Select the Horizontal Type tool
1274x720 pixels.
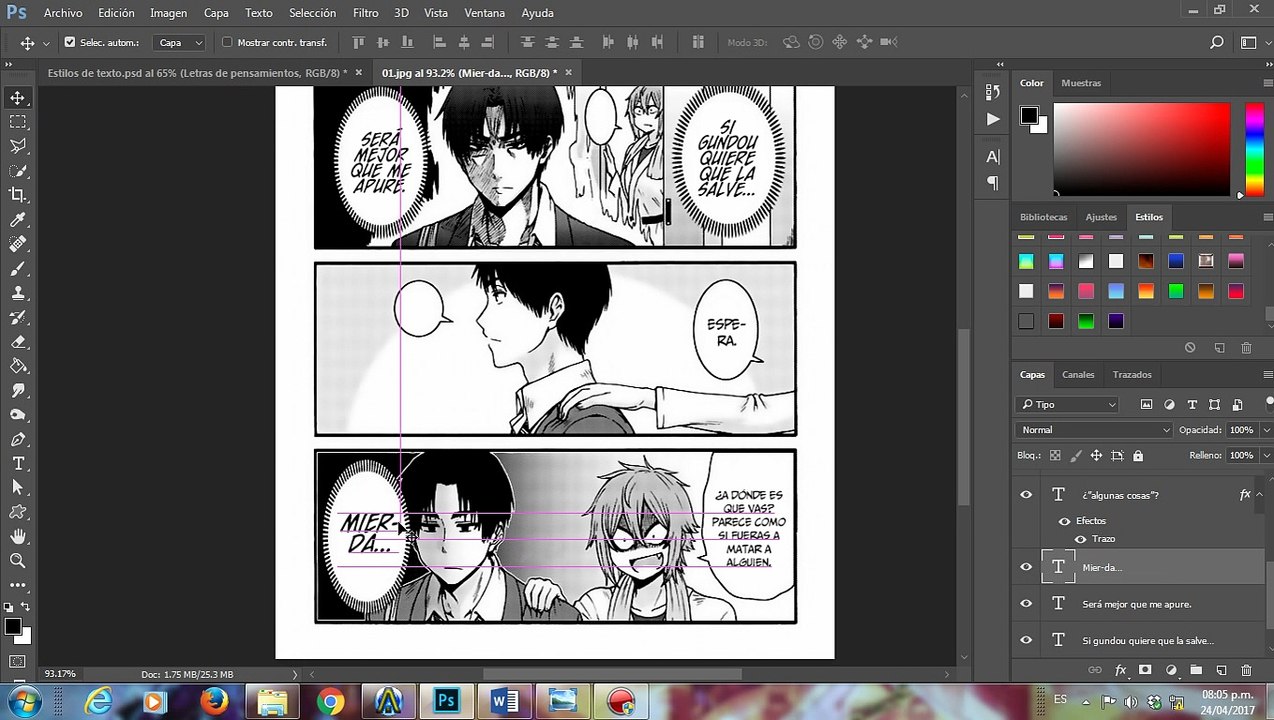coord(18,464)
